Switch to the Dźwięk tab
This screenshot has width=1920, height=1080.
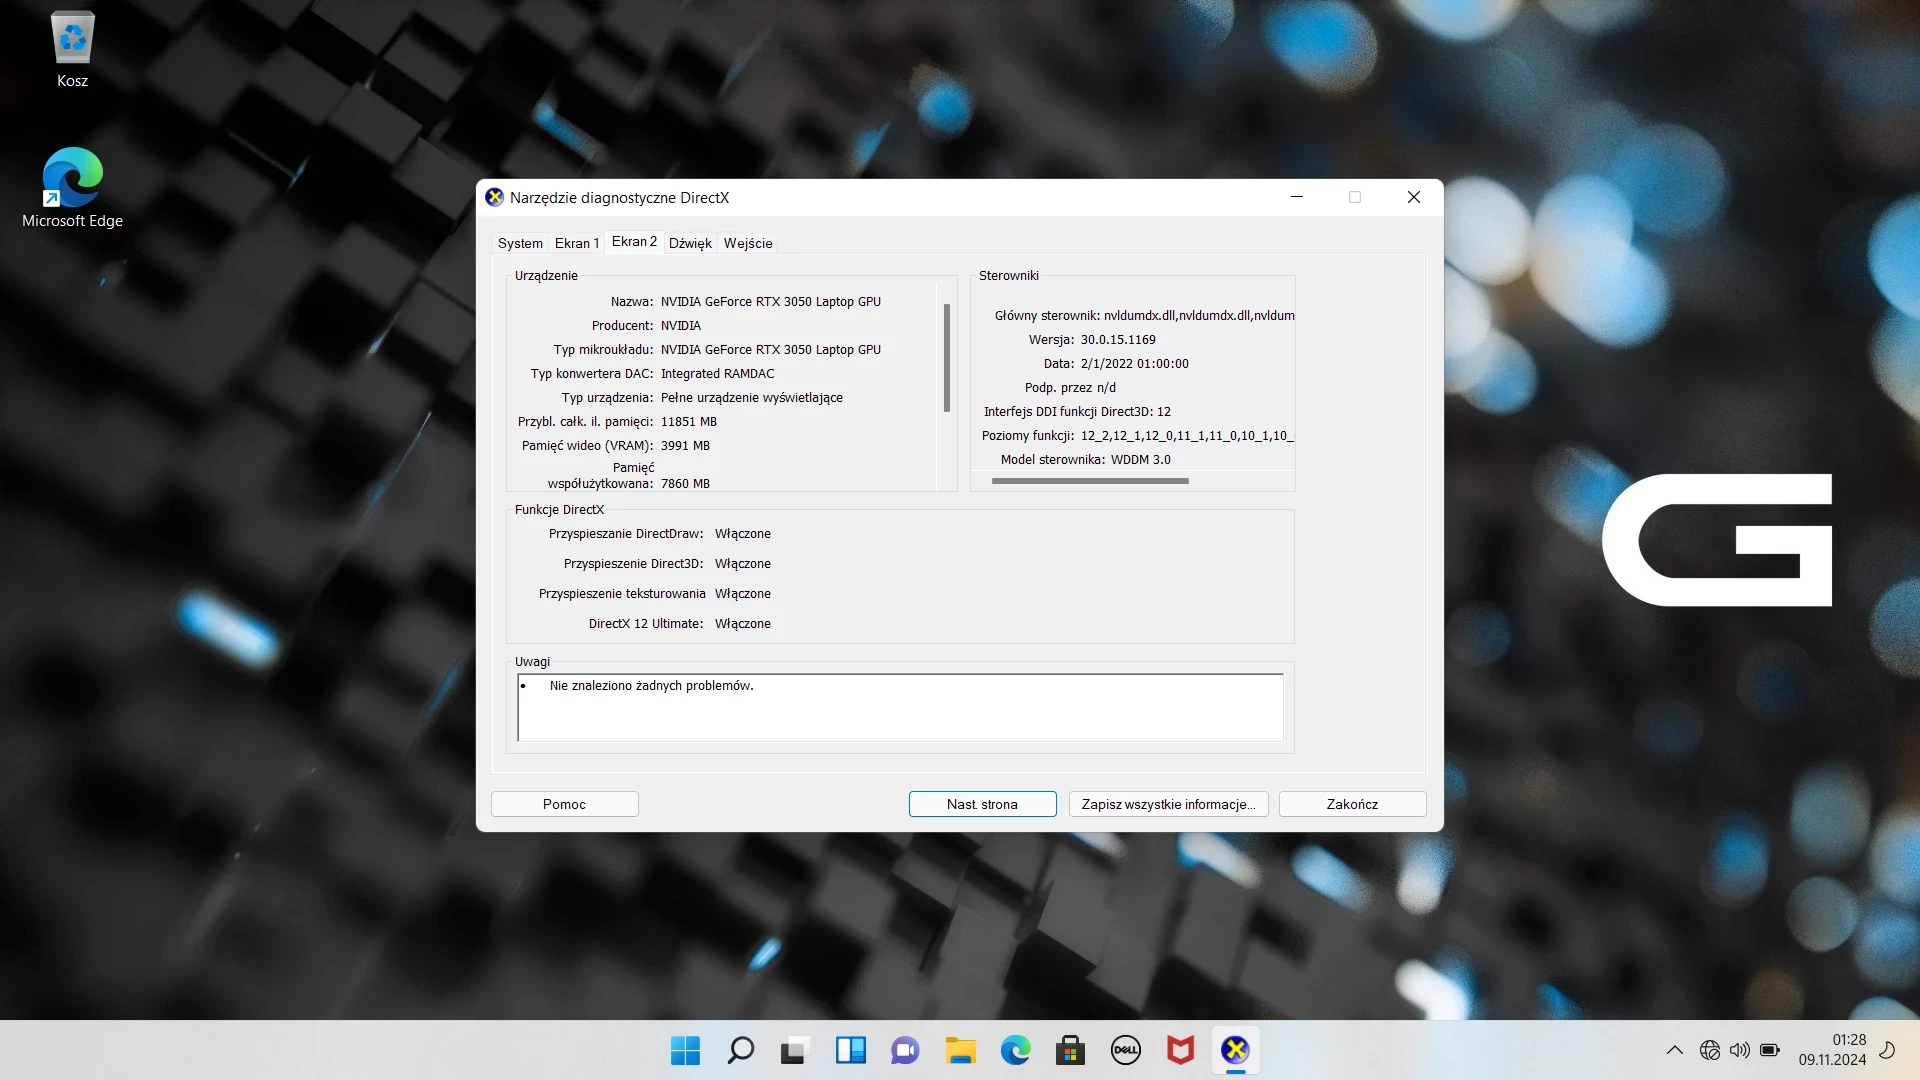click(690, 242)
